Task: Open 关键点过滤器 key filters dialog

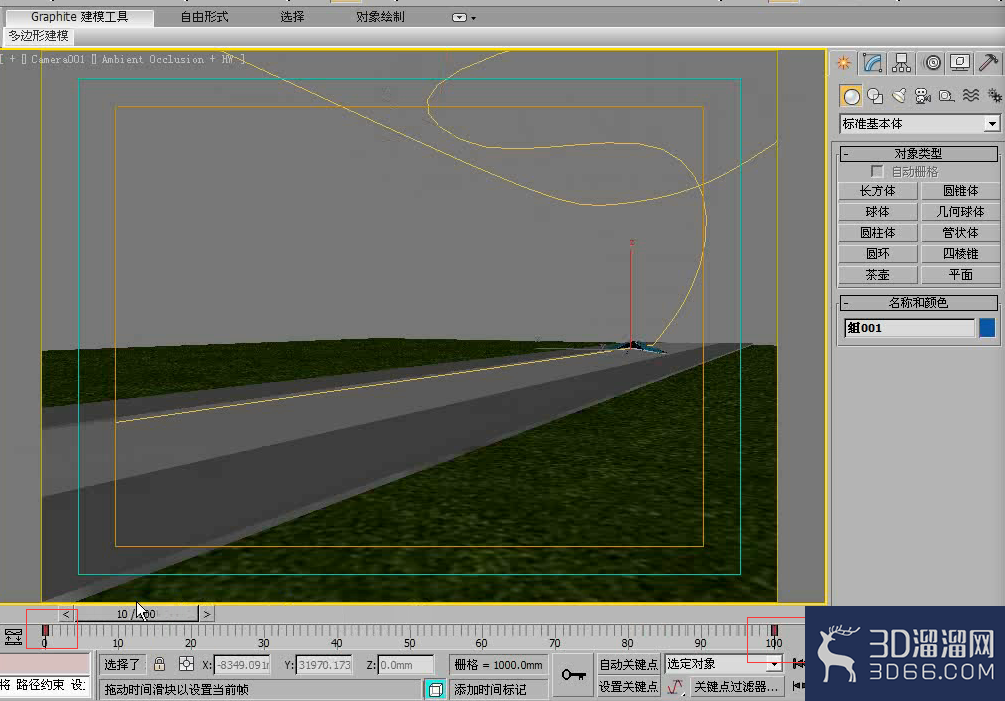Action: point(736,687)
